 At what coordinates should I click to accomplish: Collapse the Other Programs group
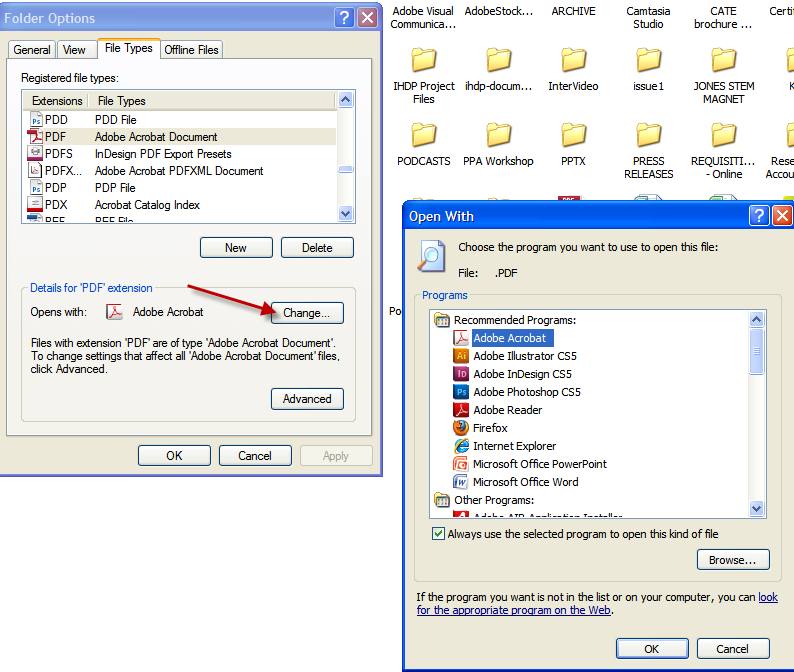pyautogui.click(x=442, y=500)
